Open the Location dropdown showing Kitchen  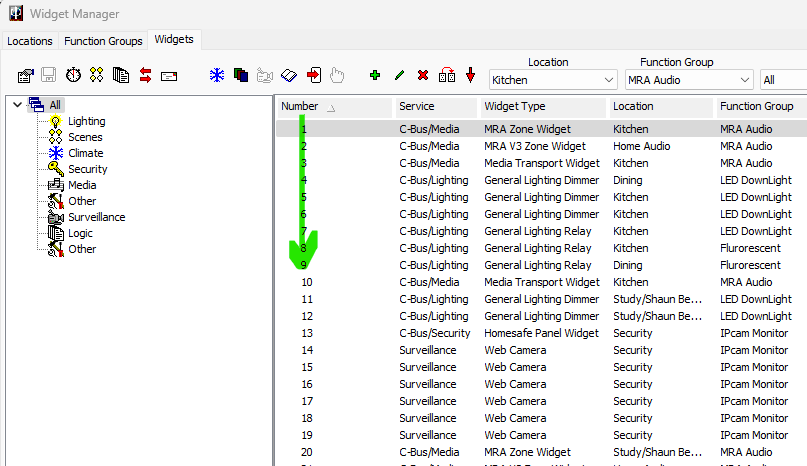(553, 80)
